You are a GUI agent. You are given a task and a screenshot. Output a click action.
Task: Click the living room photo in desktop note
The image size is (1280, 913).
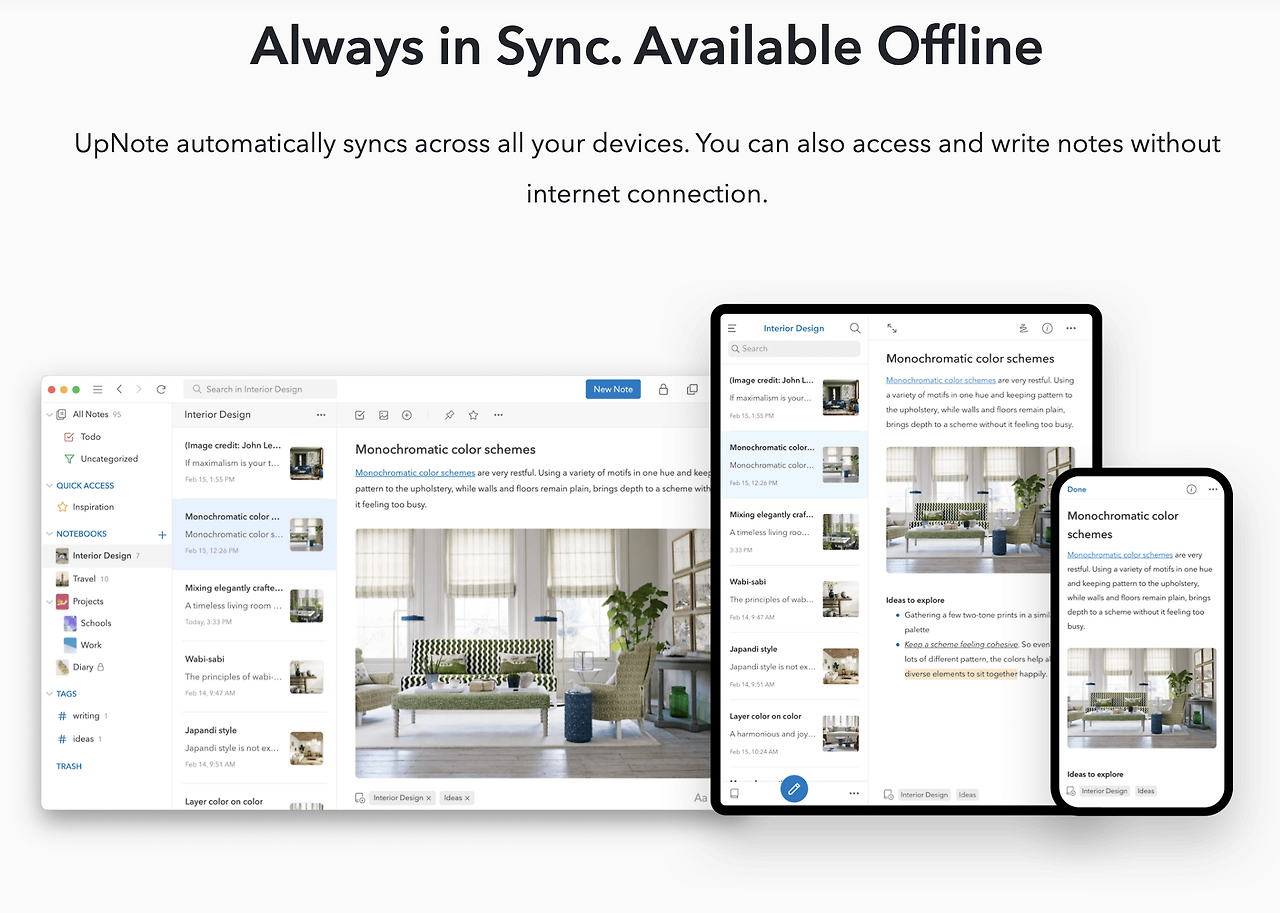[x=533, y=653]
